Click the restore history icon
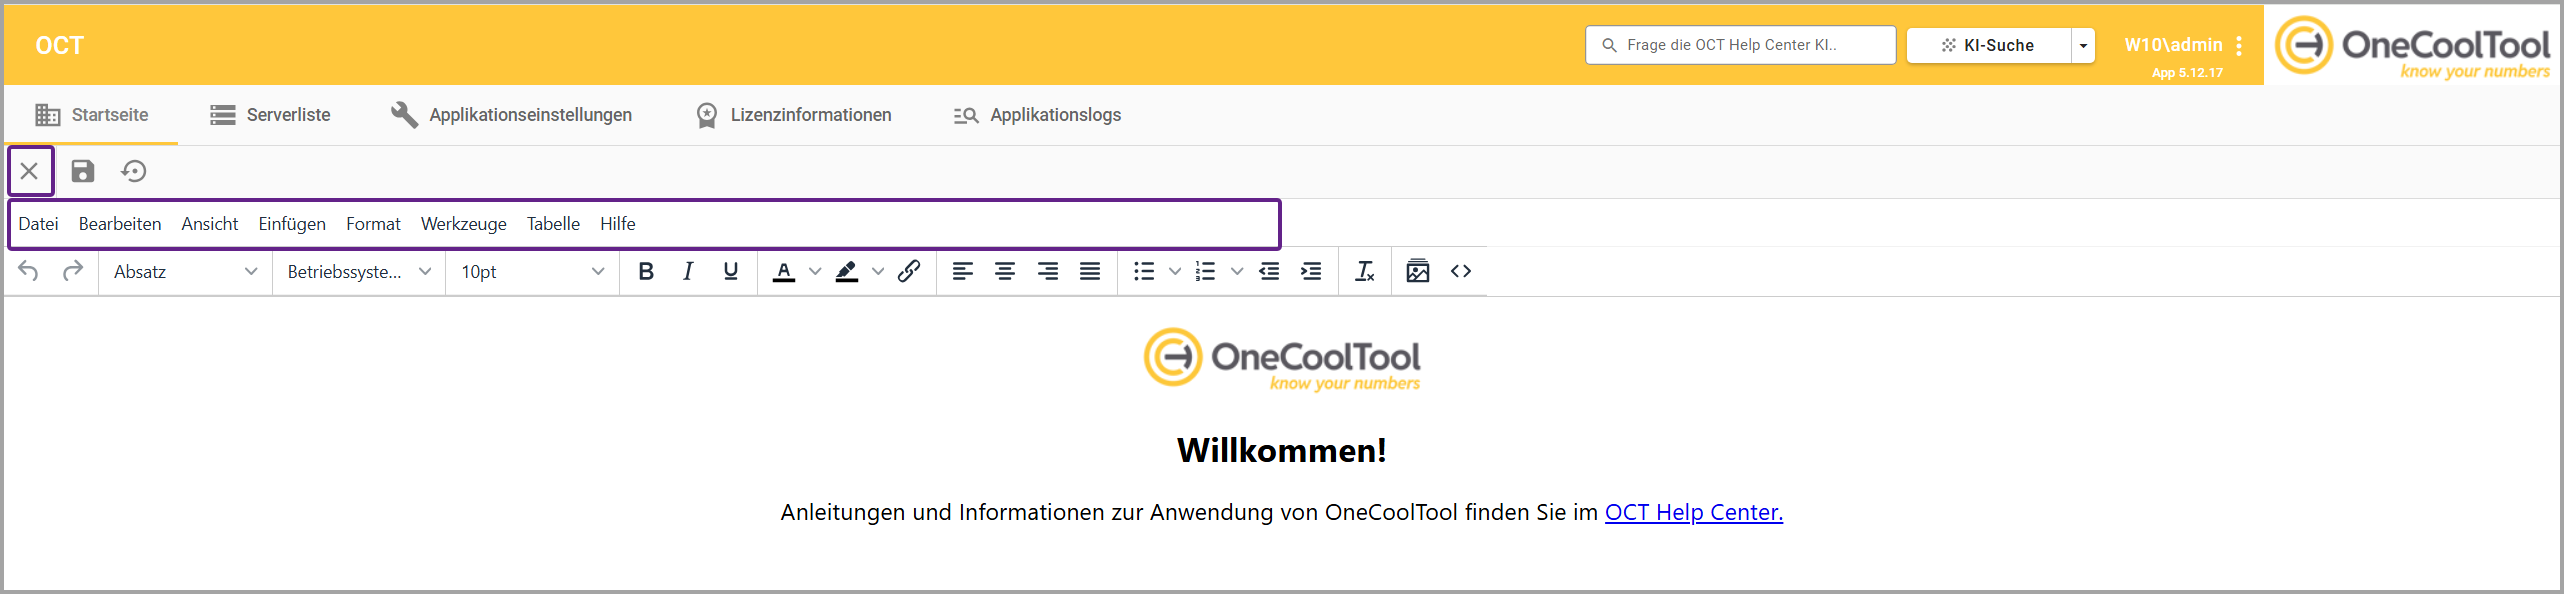Image resolution: width=2564 pixels, height=594 pixels. [x=134, y=171]
